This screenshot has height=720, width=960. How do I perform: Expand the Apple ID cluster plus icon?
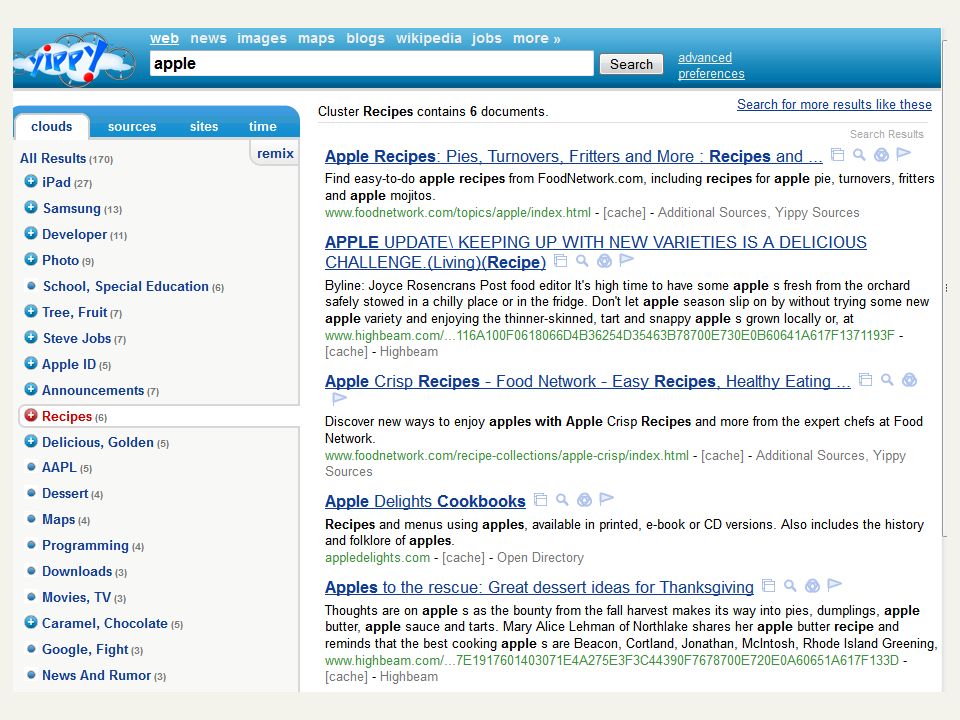(x=31, y=363)
